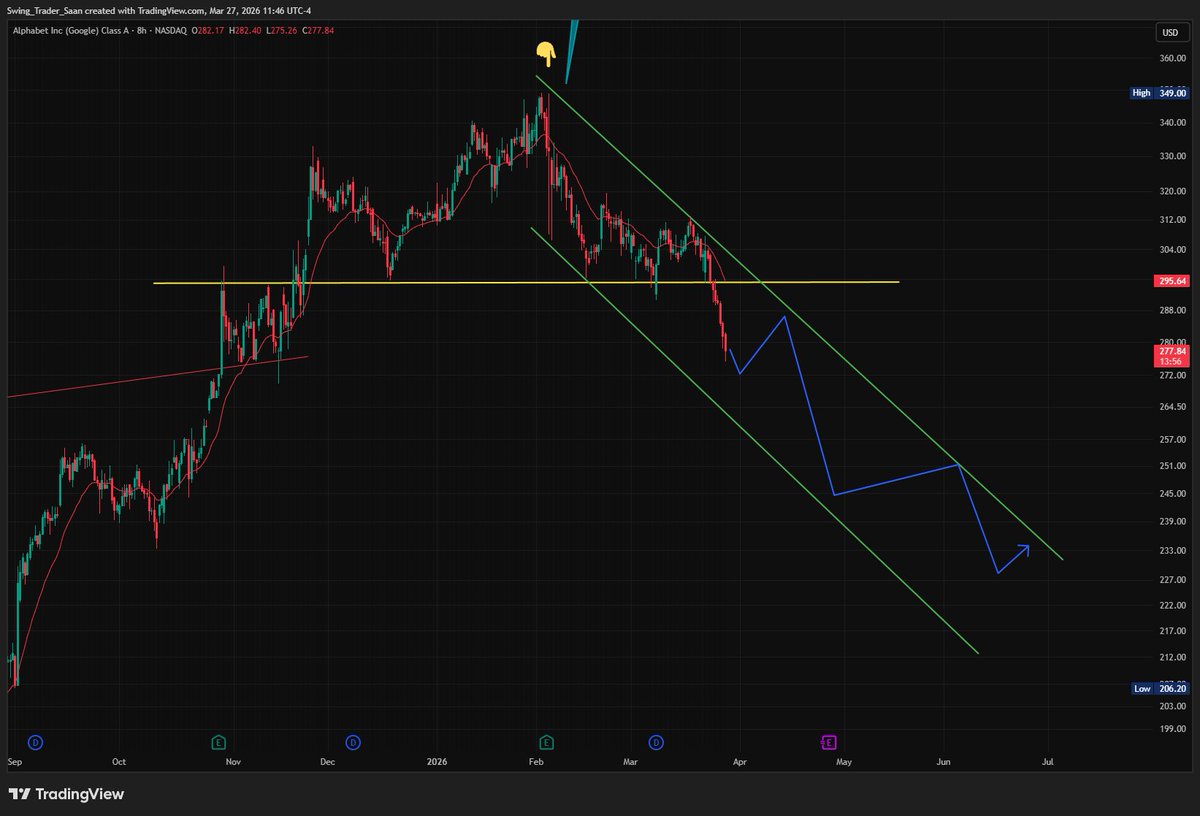1200x816 pixels.
Task: Click the close value C277.84
Action: tap(316, 31)
